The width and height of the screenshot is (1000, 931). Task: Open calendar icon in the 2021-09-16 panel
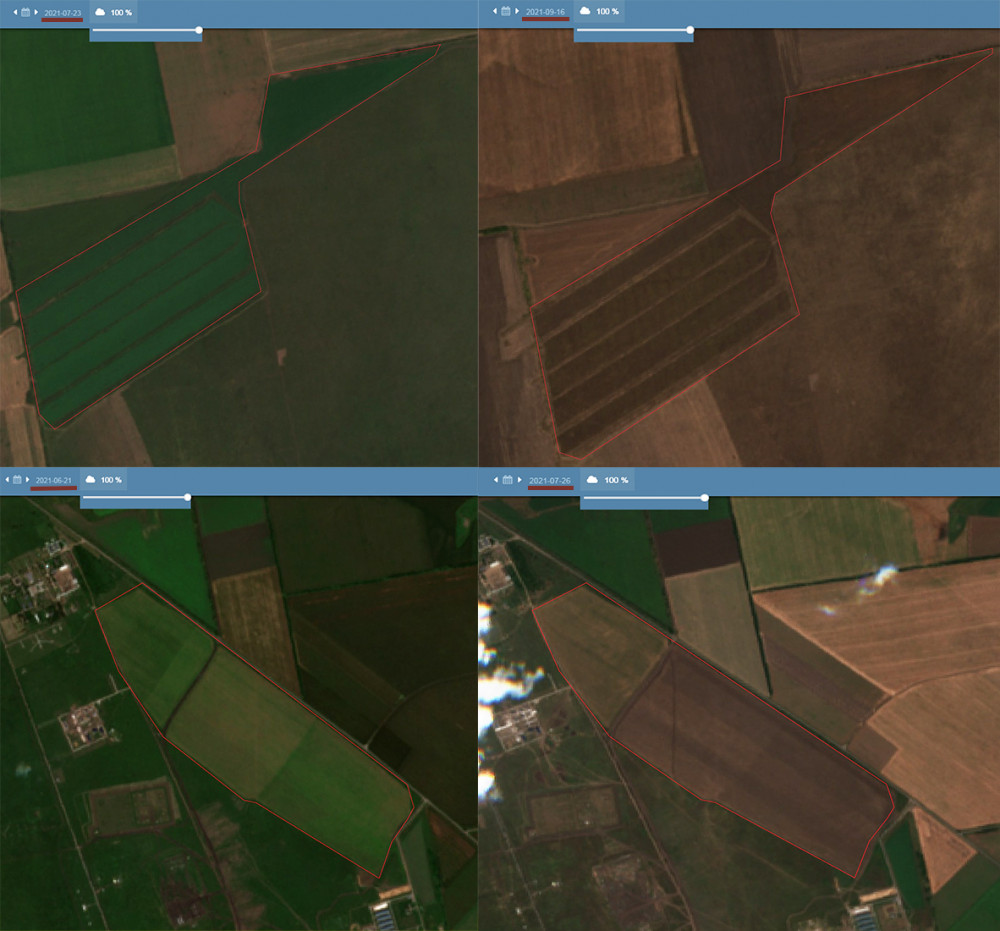point(506,11)
